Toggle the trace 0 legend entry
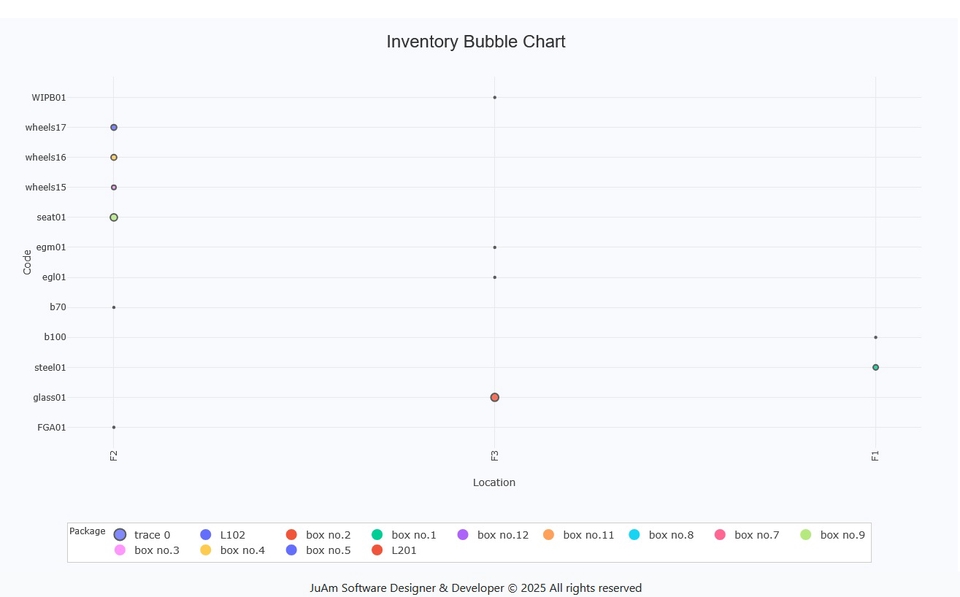This screenshot has height=597, width=960. [151, 535]
